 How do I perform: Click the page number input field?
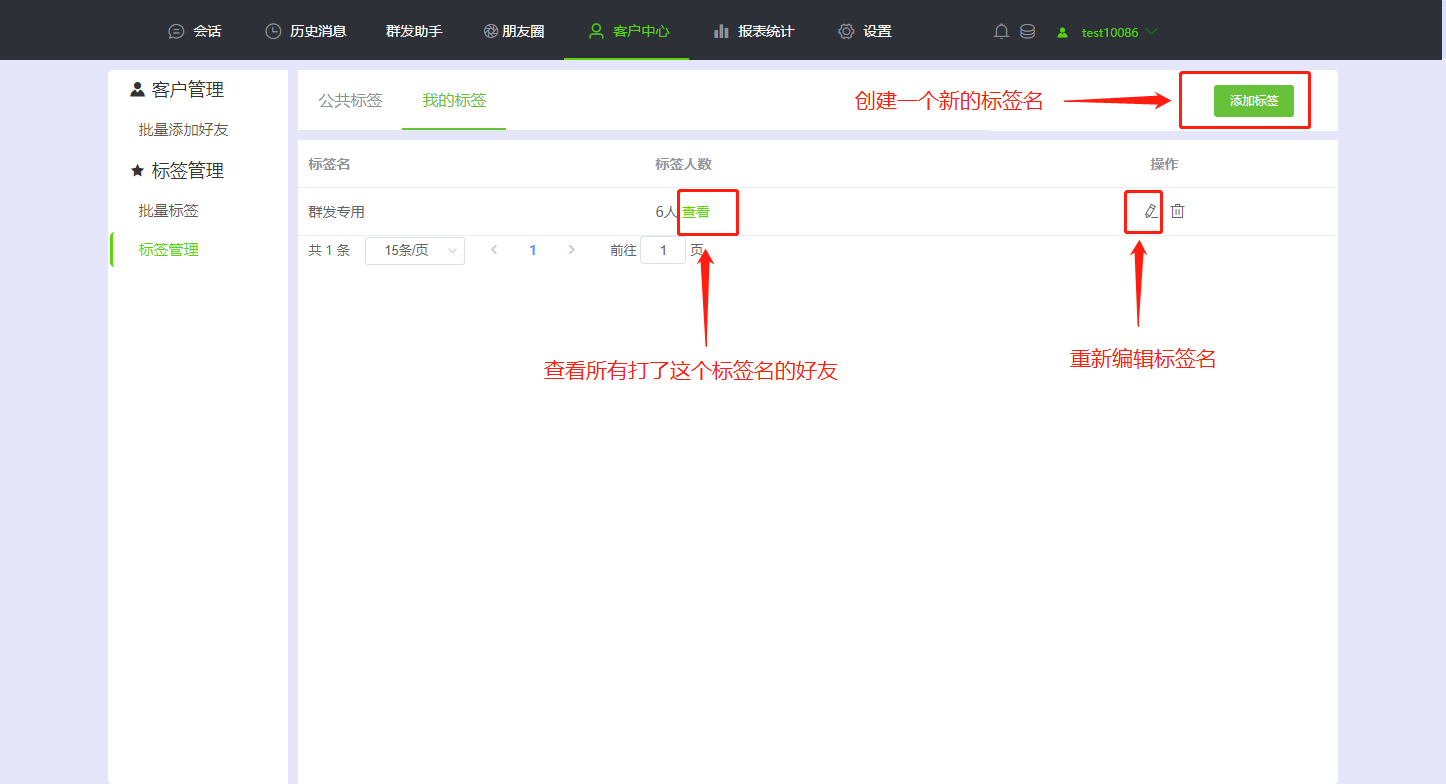pos(663,250)
